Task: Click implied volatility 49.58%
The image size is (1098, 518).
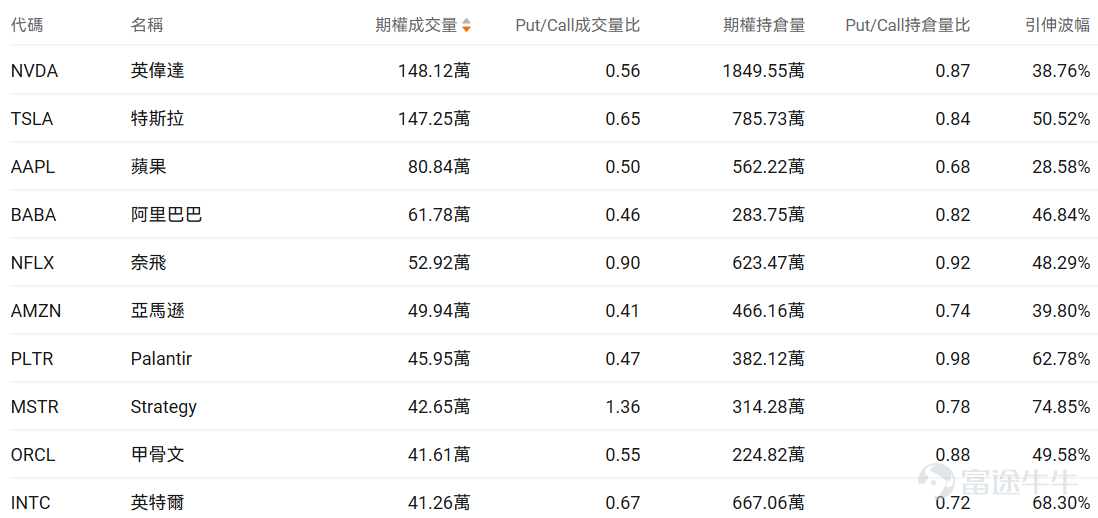Action: pyautogui.click(x=1061, y=455)
